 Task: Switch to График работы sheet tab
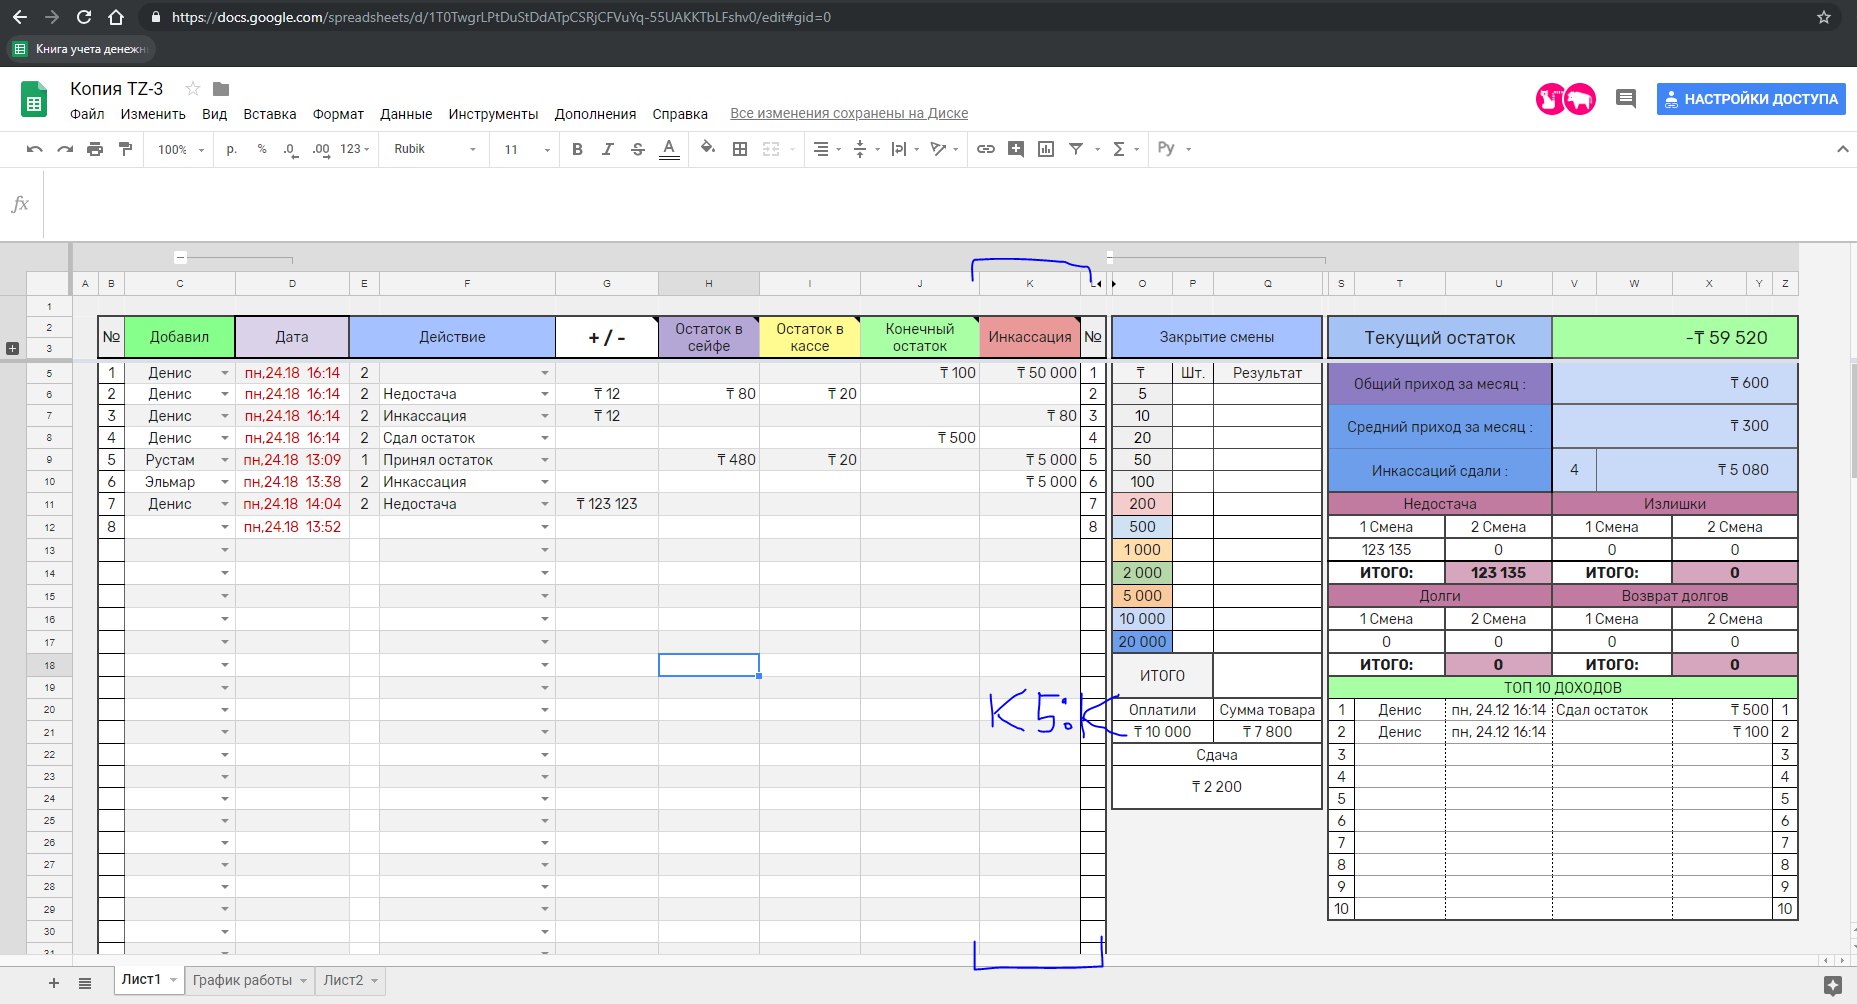point(243,980)
